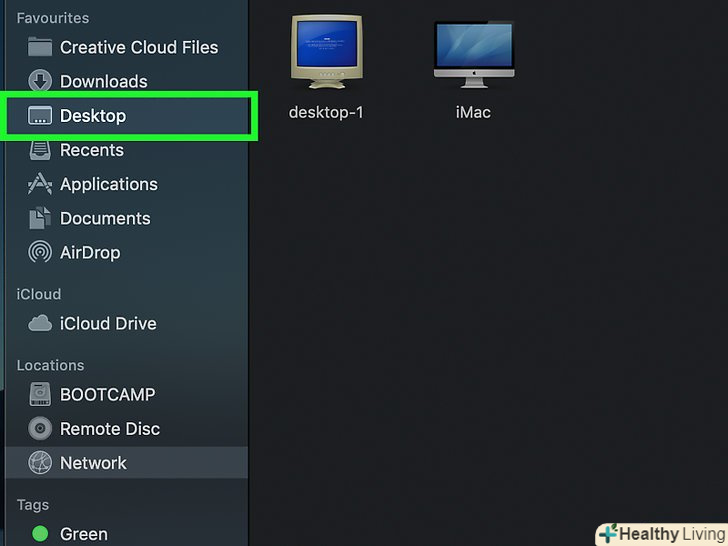Select the iMac image thumbnail
Screen dimensions: 728x546
tap(473, 53)
